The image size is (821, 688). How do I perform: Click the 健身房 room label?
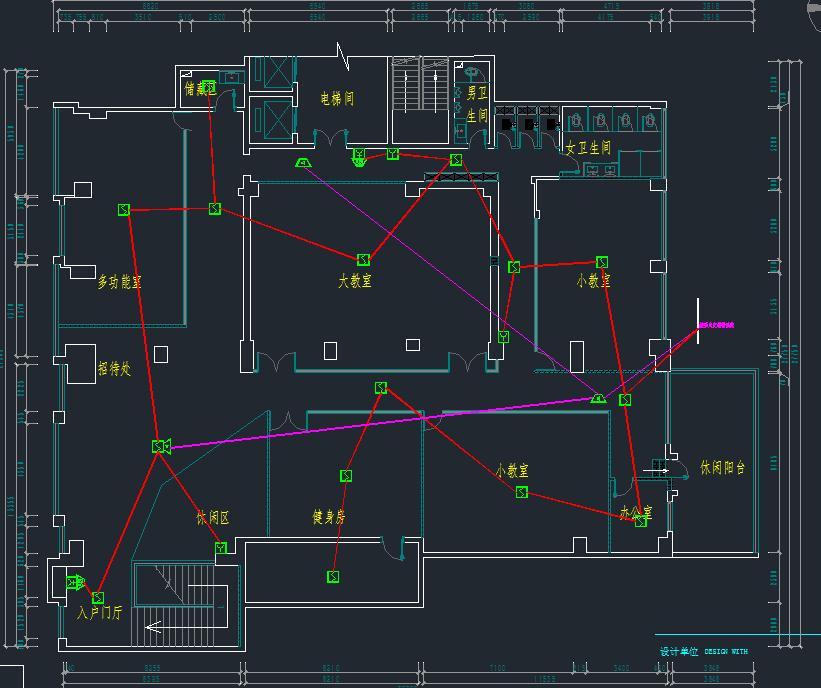tap(329, 517)
